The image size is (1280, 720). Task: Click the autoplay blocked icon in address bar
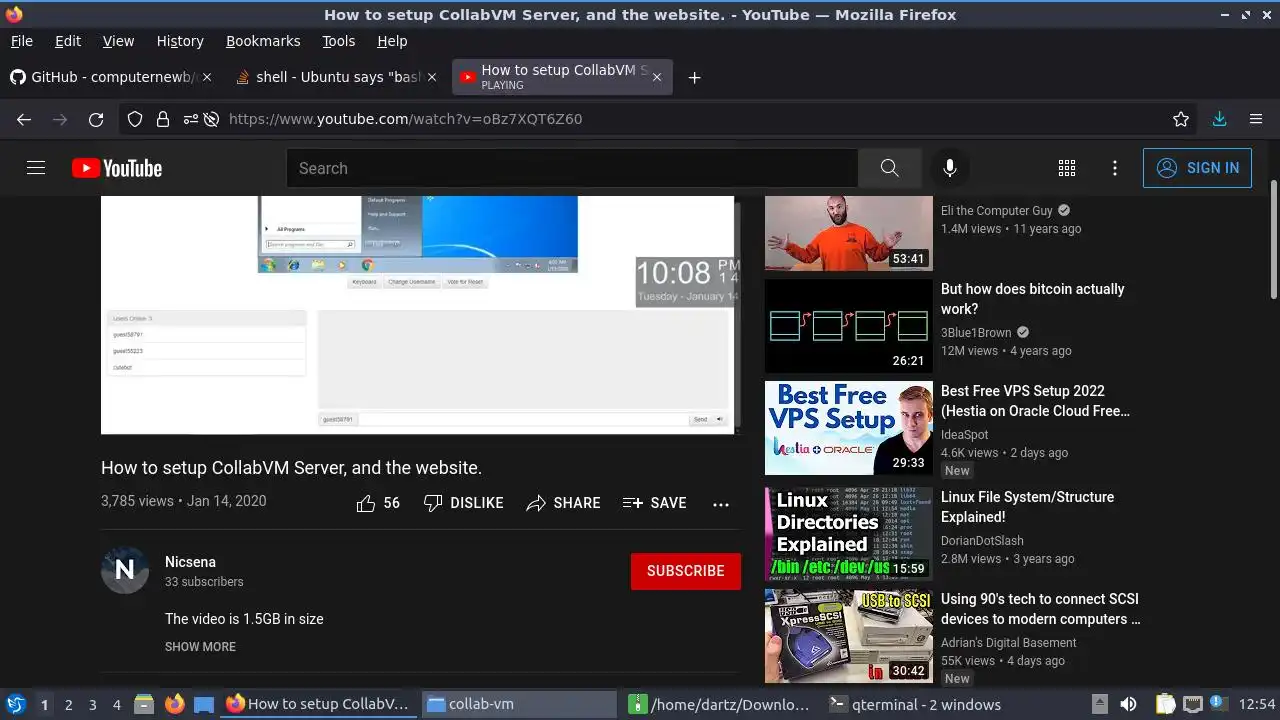click(x=211, y=119)
